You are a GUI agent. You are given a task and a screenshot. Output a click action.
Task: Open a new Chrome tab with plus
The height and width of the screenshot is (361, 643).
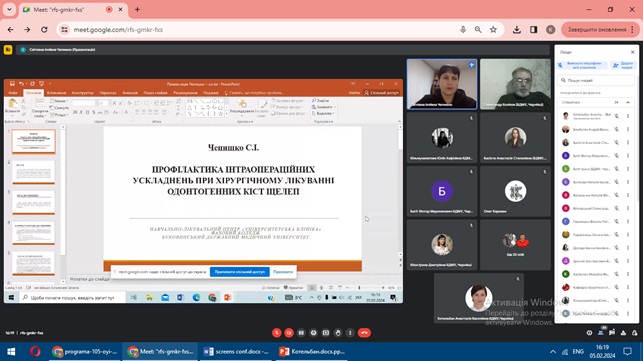point(137,9)
